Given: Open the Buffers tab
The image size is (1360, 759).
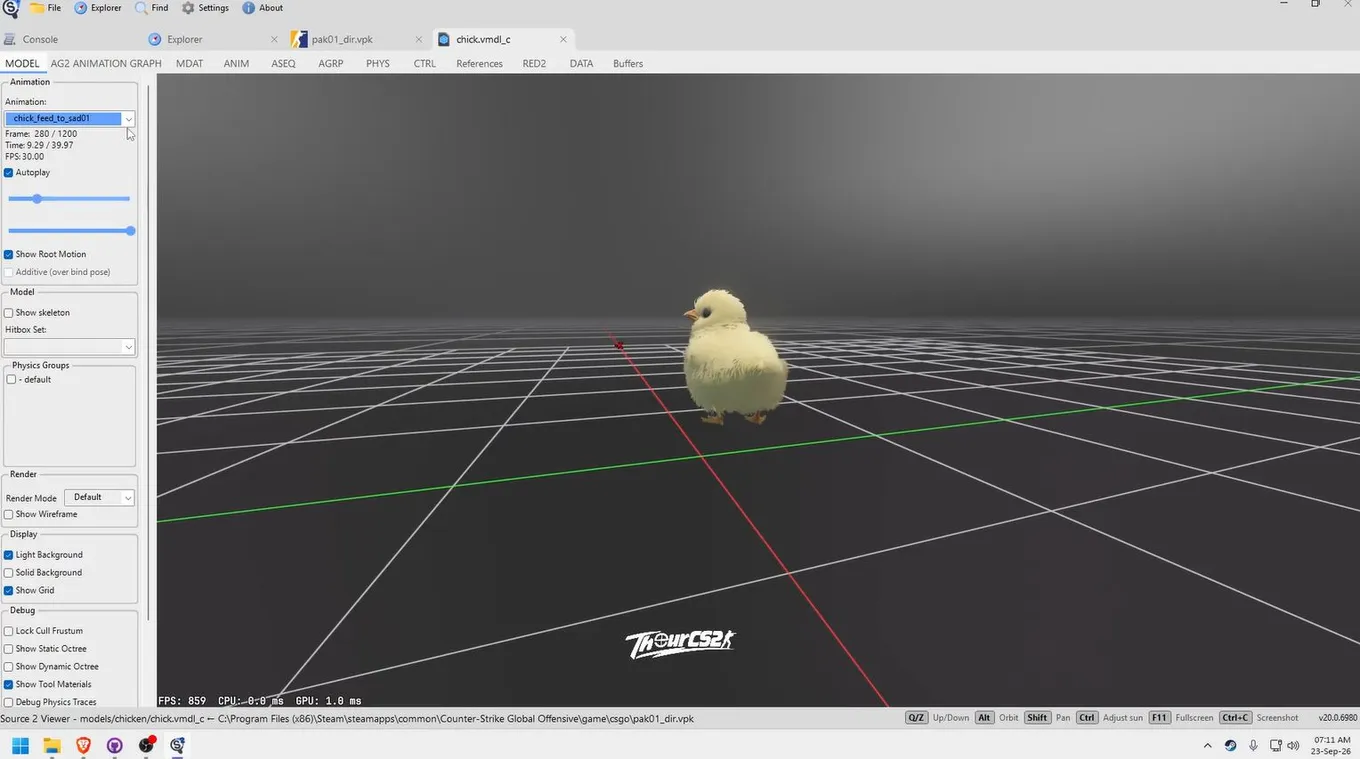Looking at the screenshot, I should (628, 63).
